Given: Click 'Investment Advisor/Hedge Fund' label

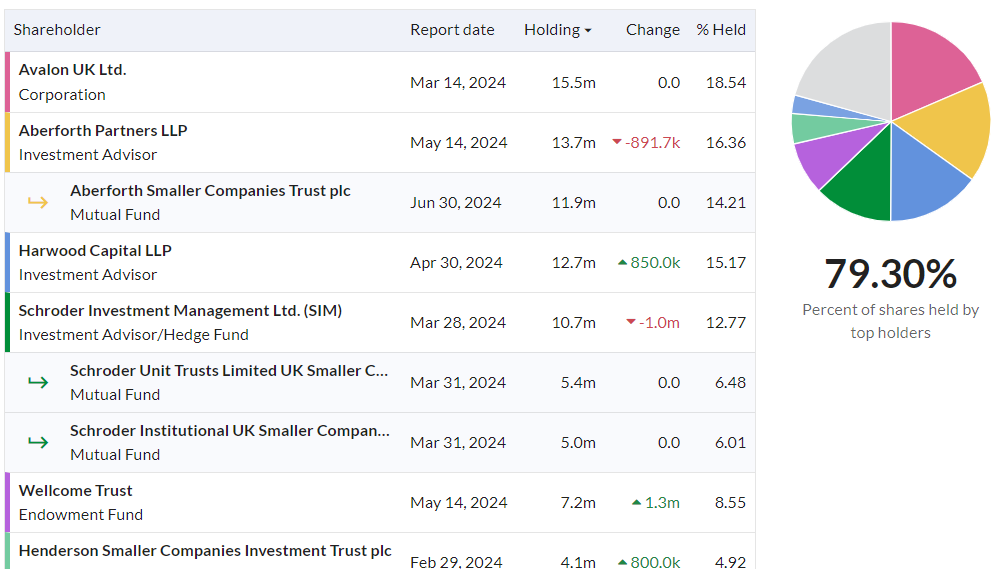Looking at the screenshot, I should (133, 334).
